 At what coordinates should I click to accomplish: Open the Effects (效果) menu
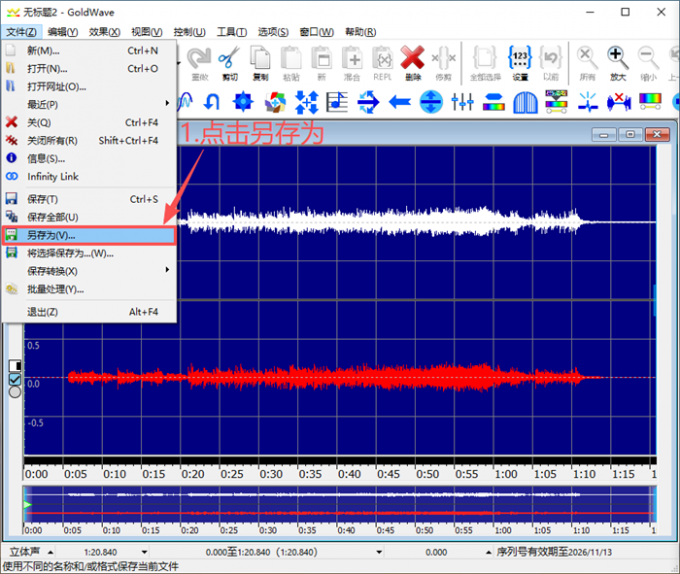[105, 32]
